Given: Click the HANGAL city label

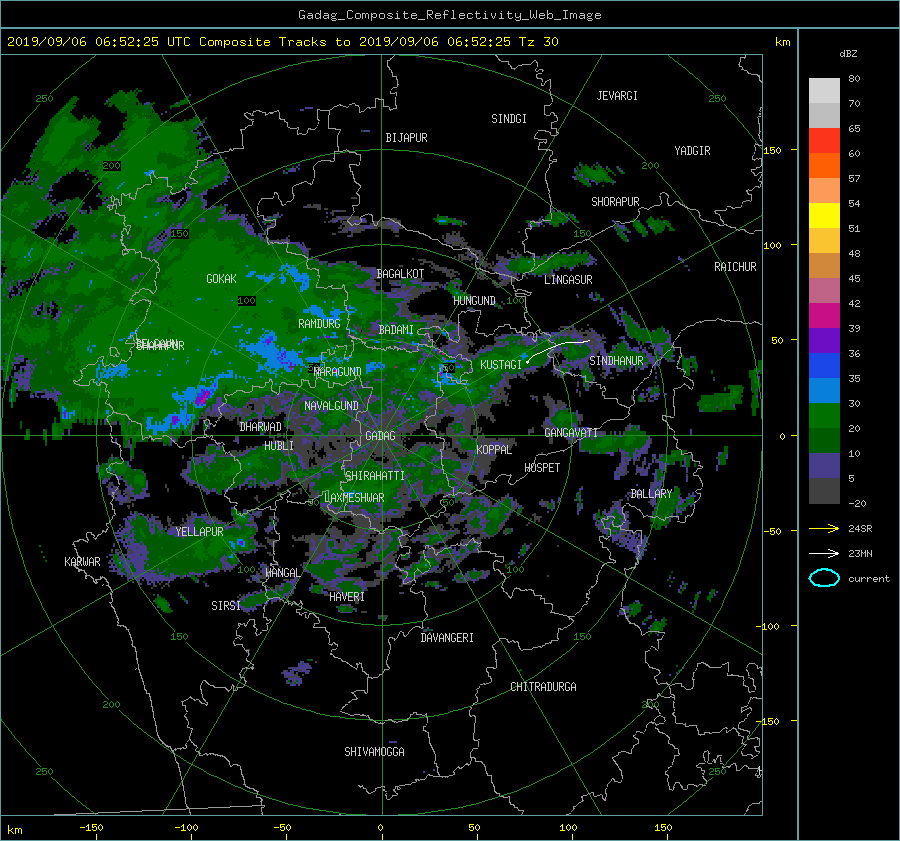Looking at the screenshot, I should [x=282, y=573].
